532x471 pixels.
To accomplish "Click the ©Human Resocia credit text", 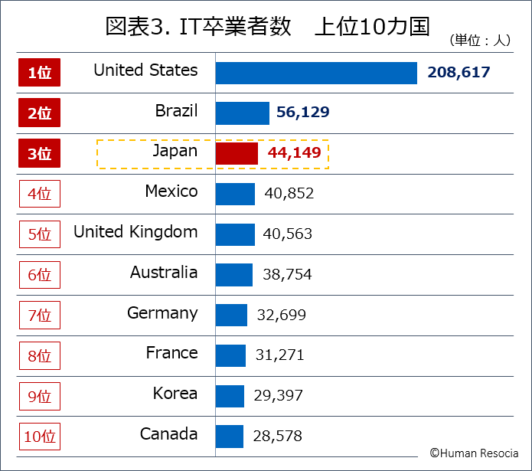I will (474, 453).
